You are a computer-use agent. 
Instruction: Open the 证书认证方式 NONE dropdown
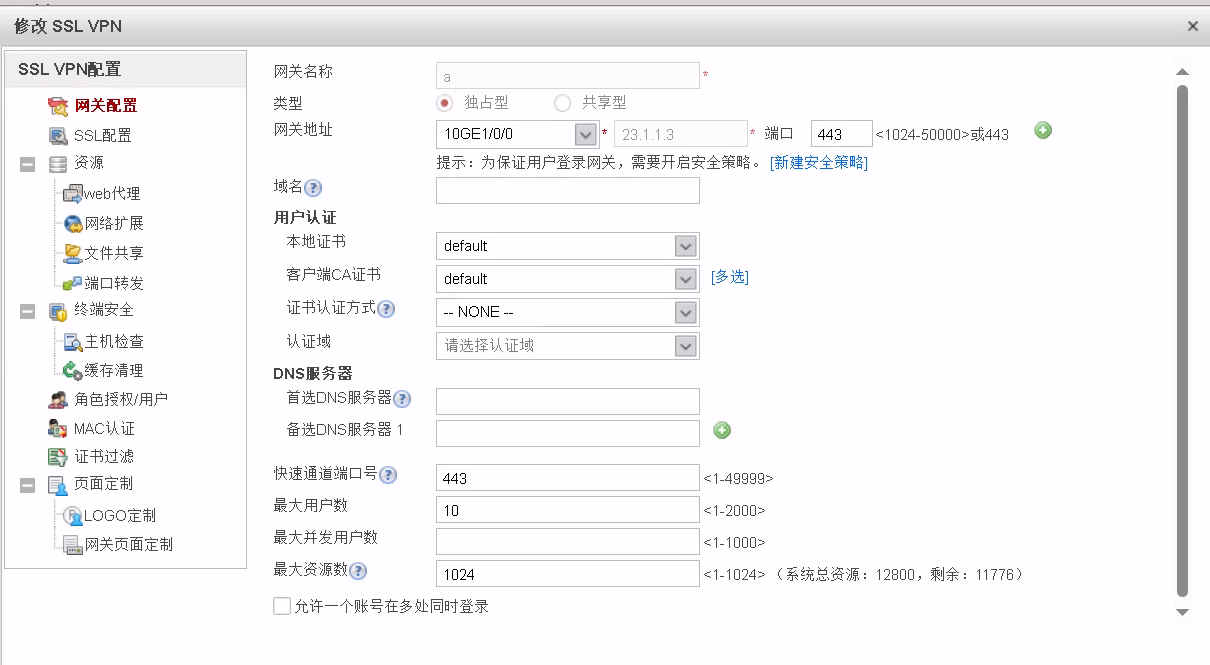pyautogui.click(x=685, y=313)
